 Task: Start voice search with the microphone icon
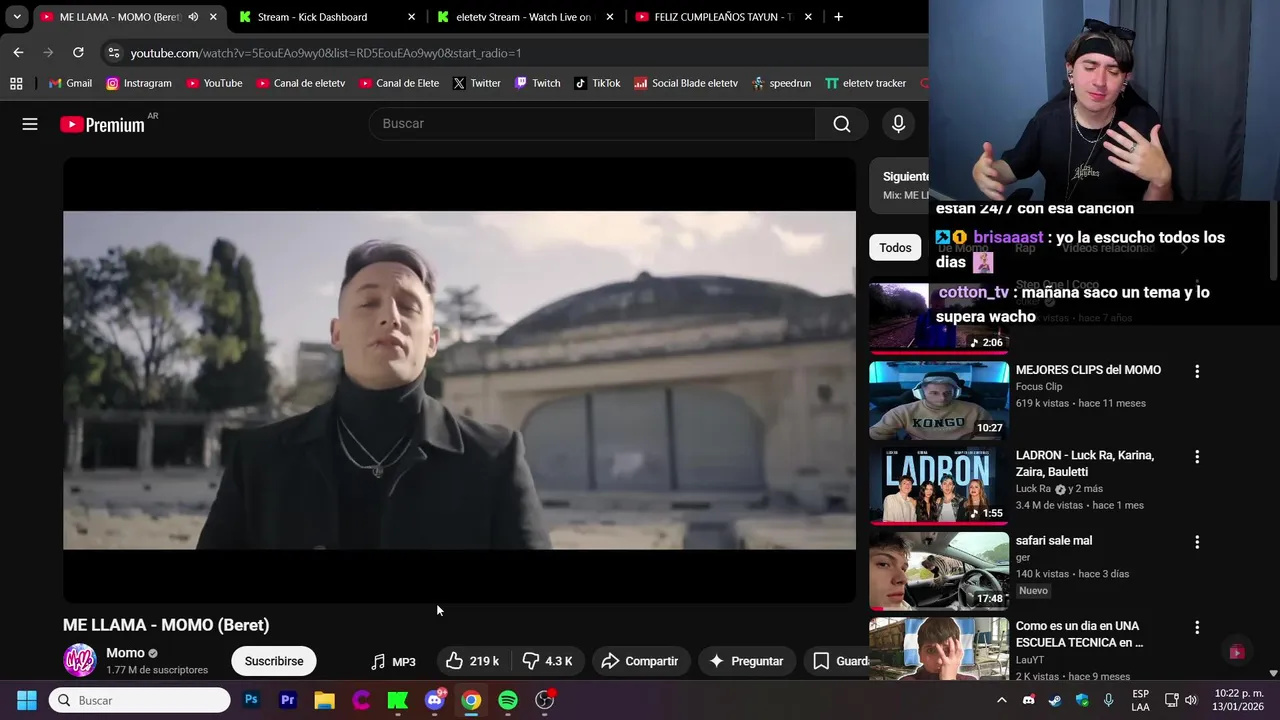[898, 124]
